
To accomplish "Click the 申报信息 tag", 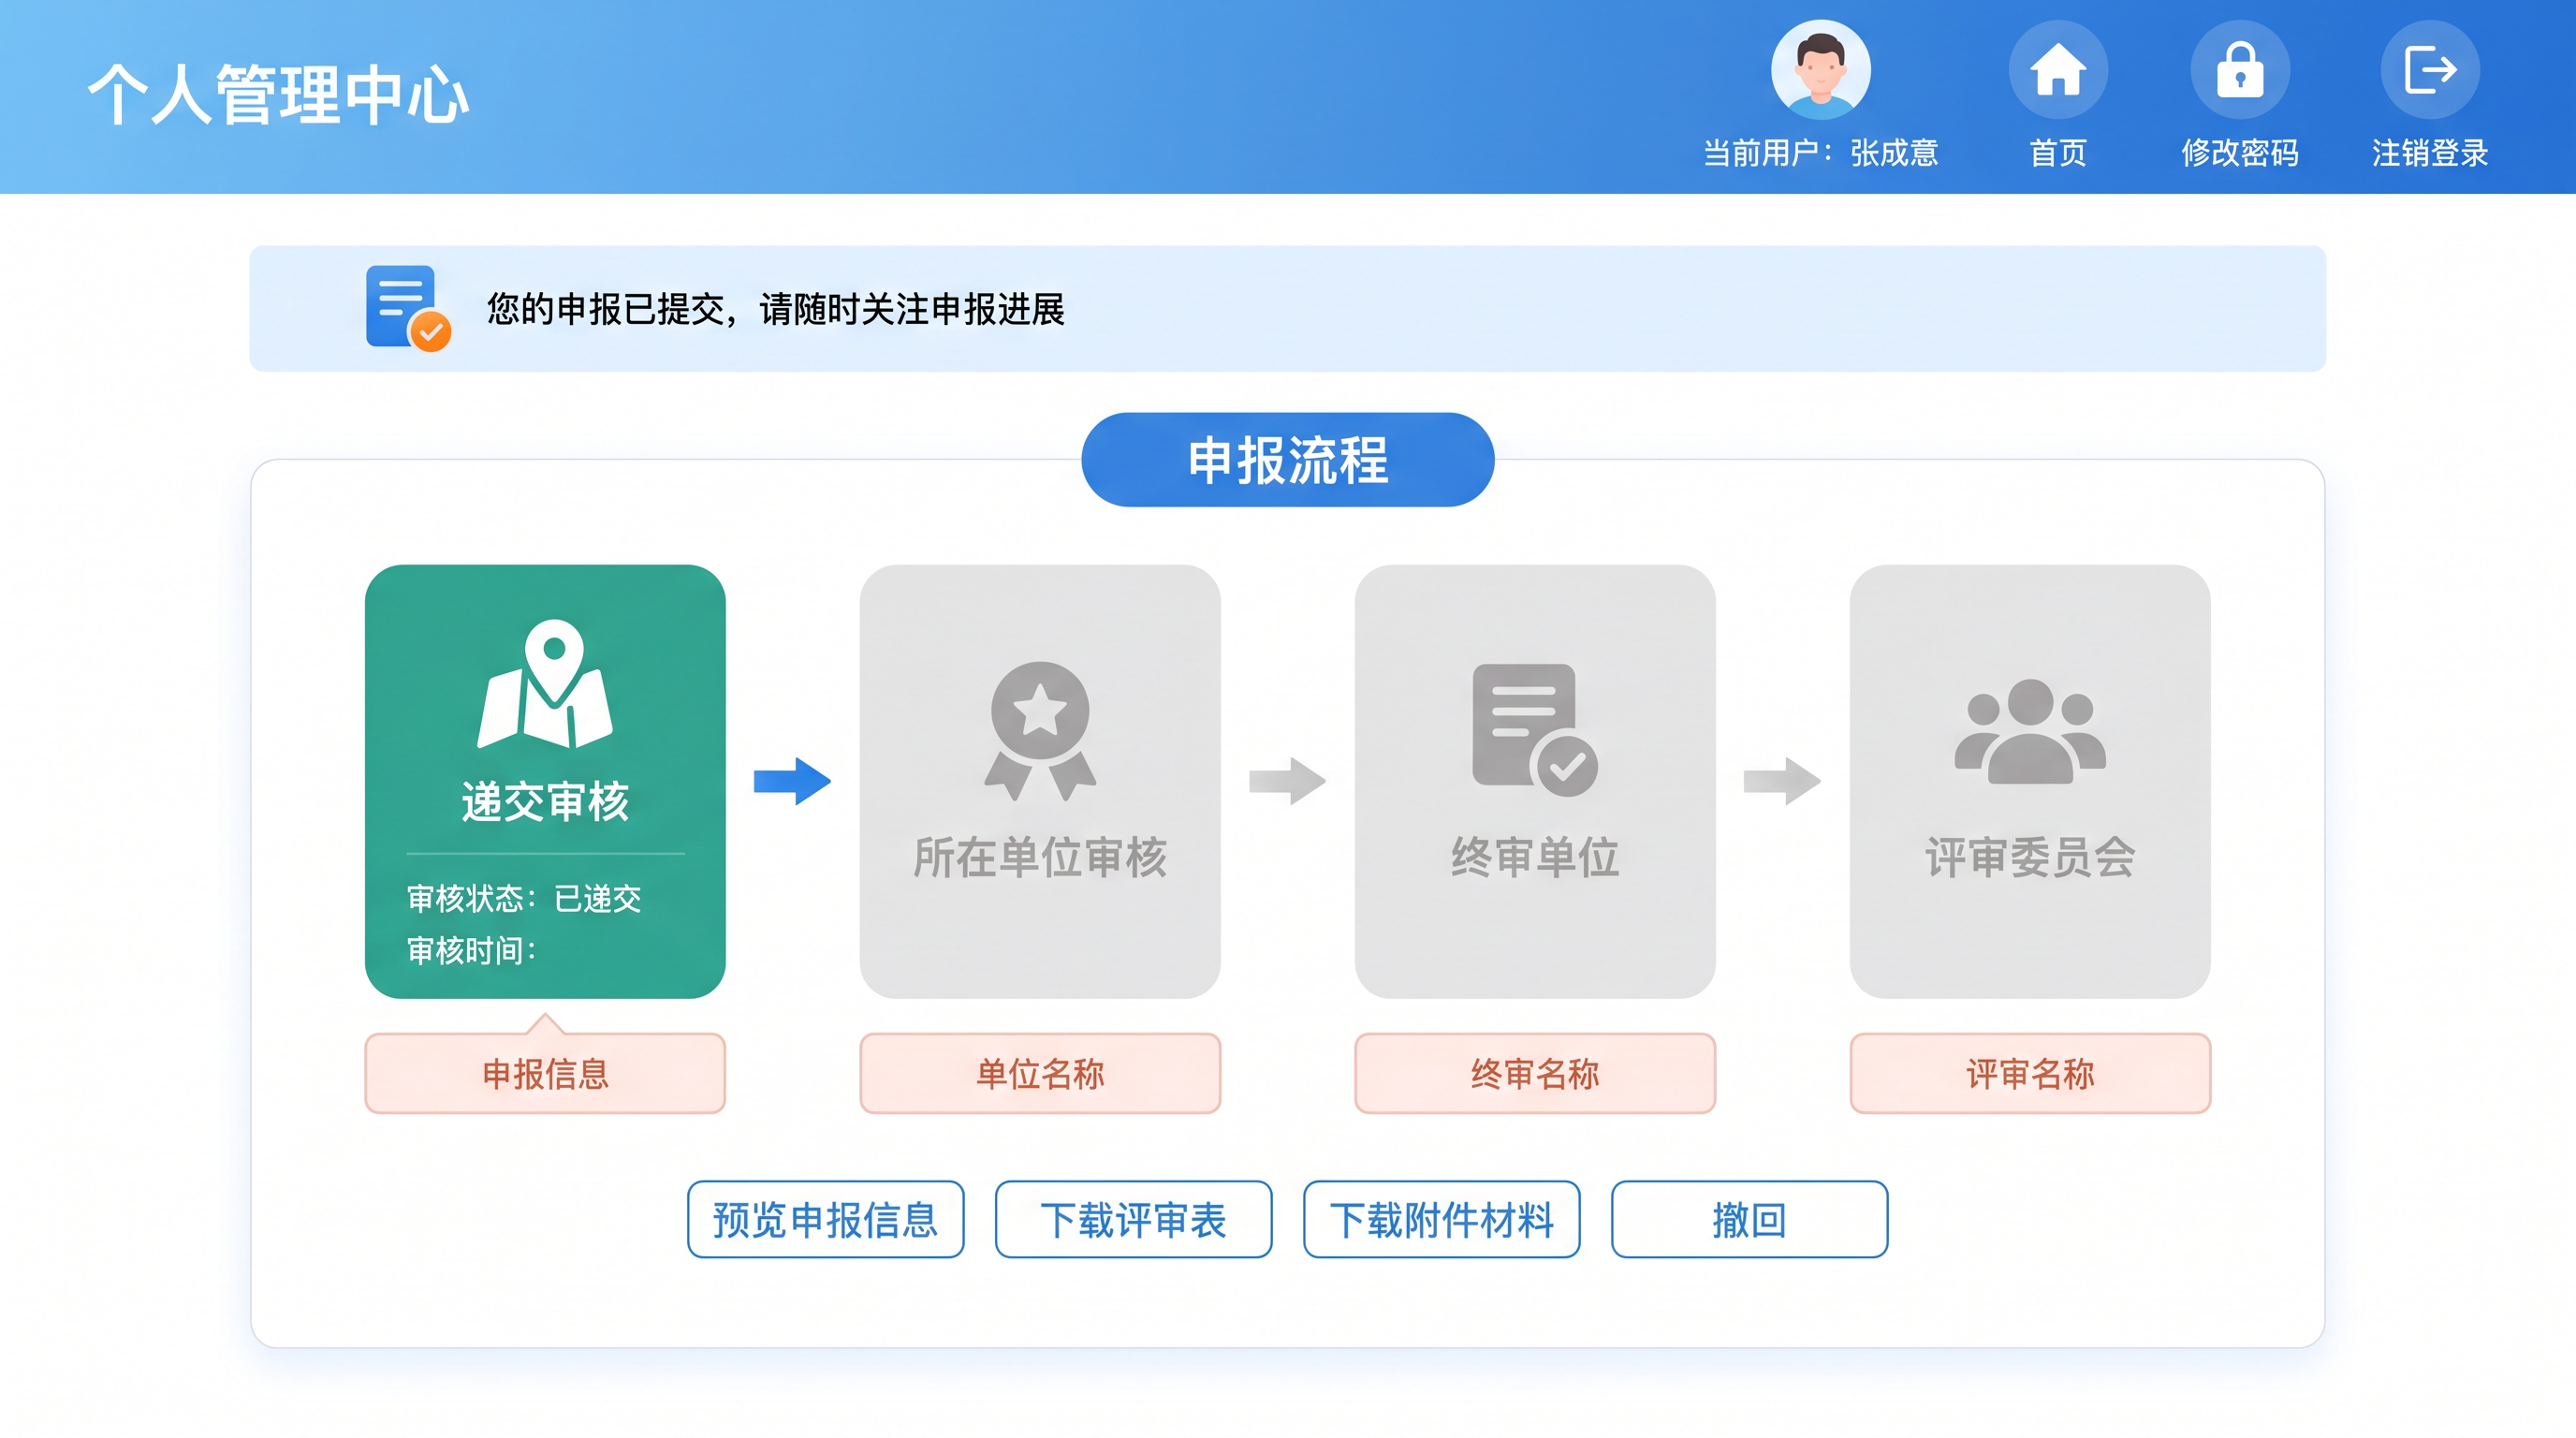I will tap(545, 1073).
